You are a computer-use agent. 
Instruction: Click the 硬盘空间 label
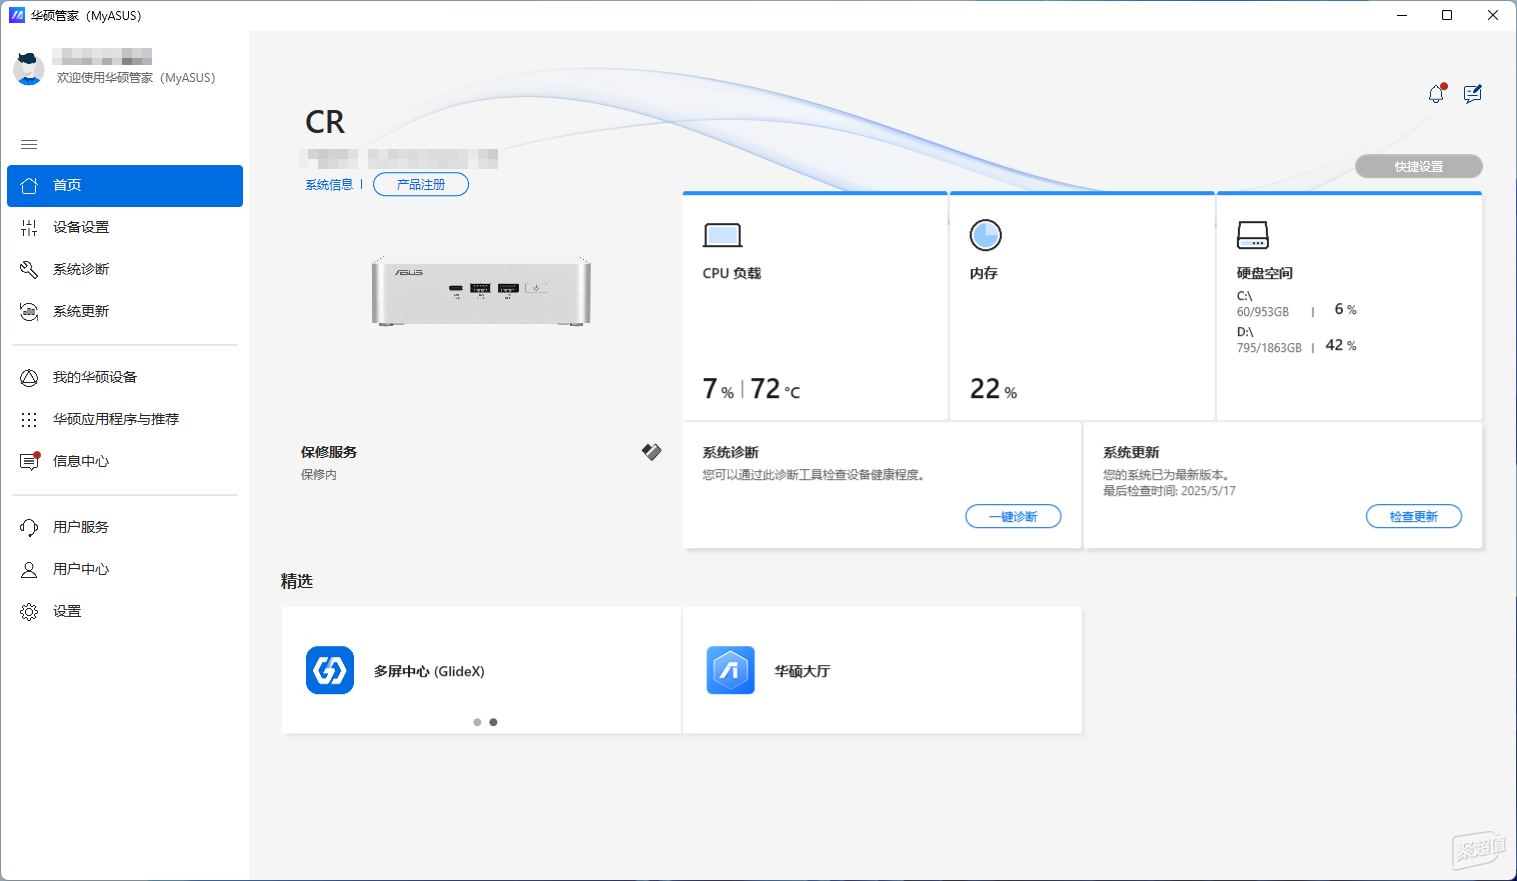[x=1265, y=273]
